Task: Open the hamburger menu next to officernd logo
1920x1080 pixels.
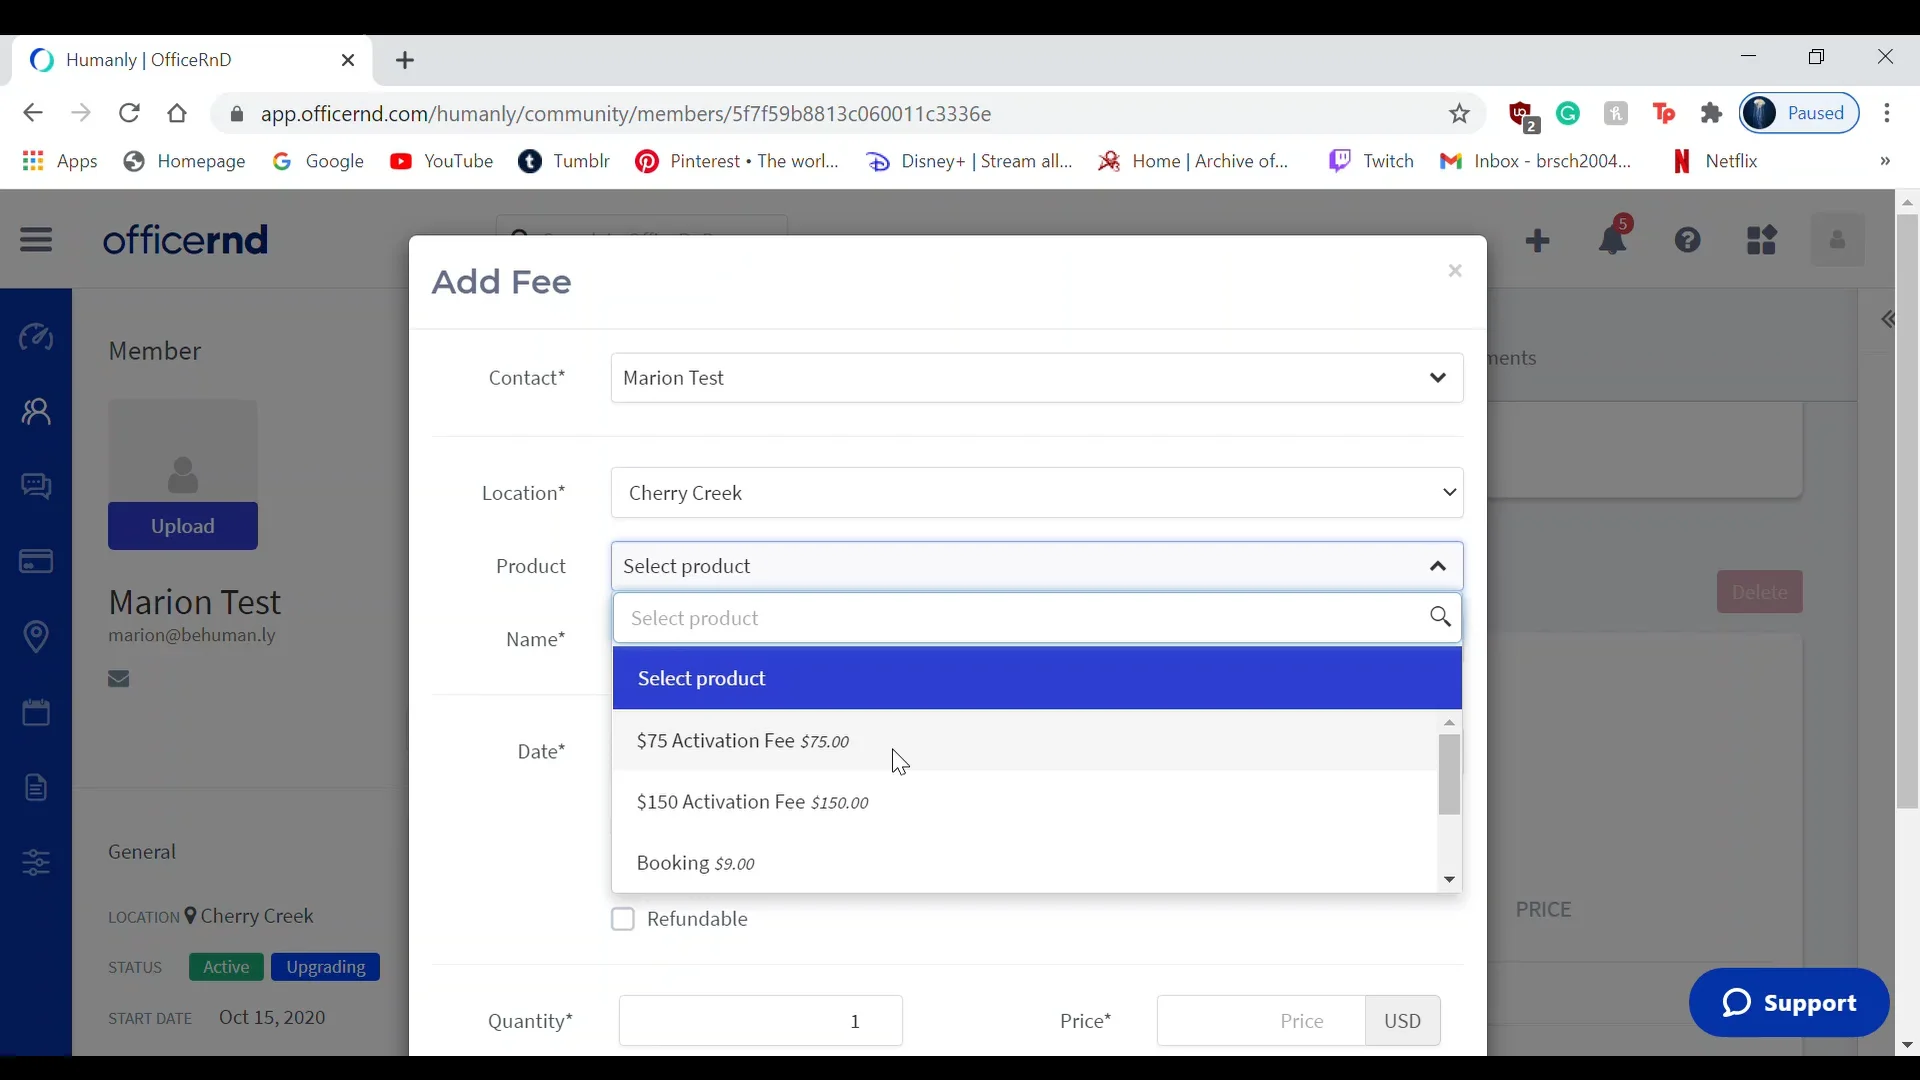Action: point(36,240)
